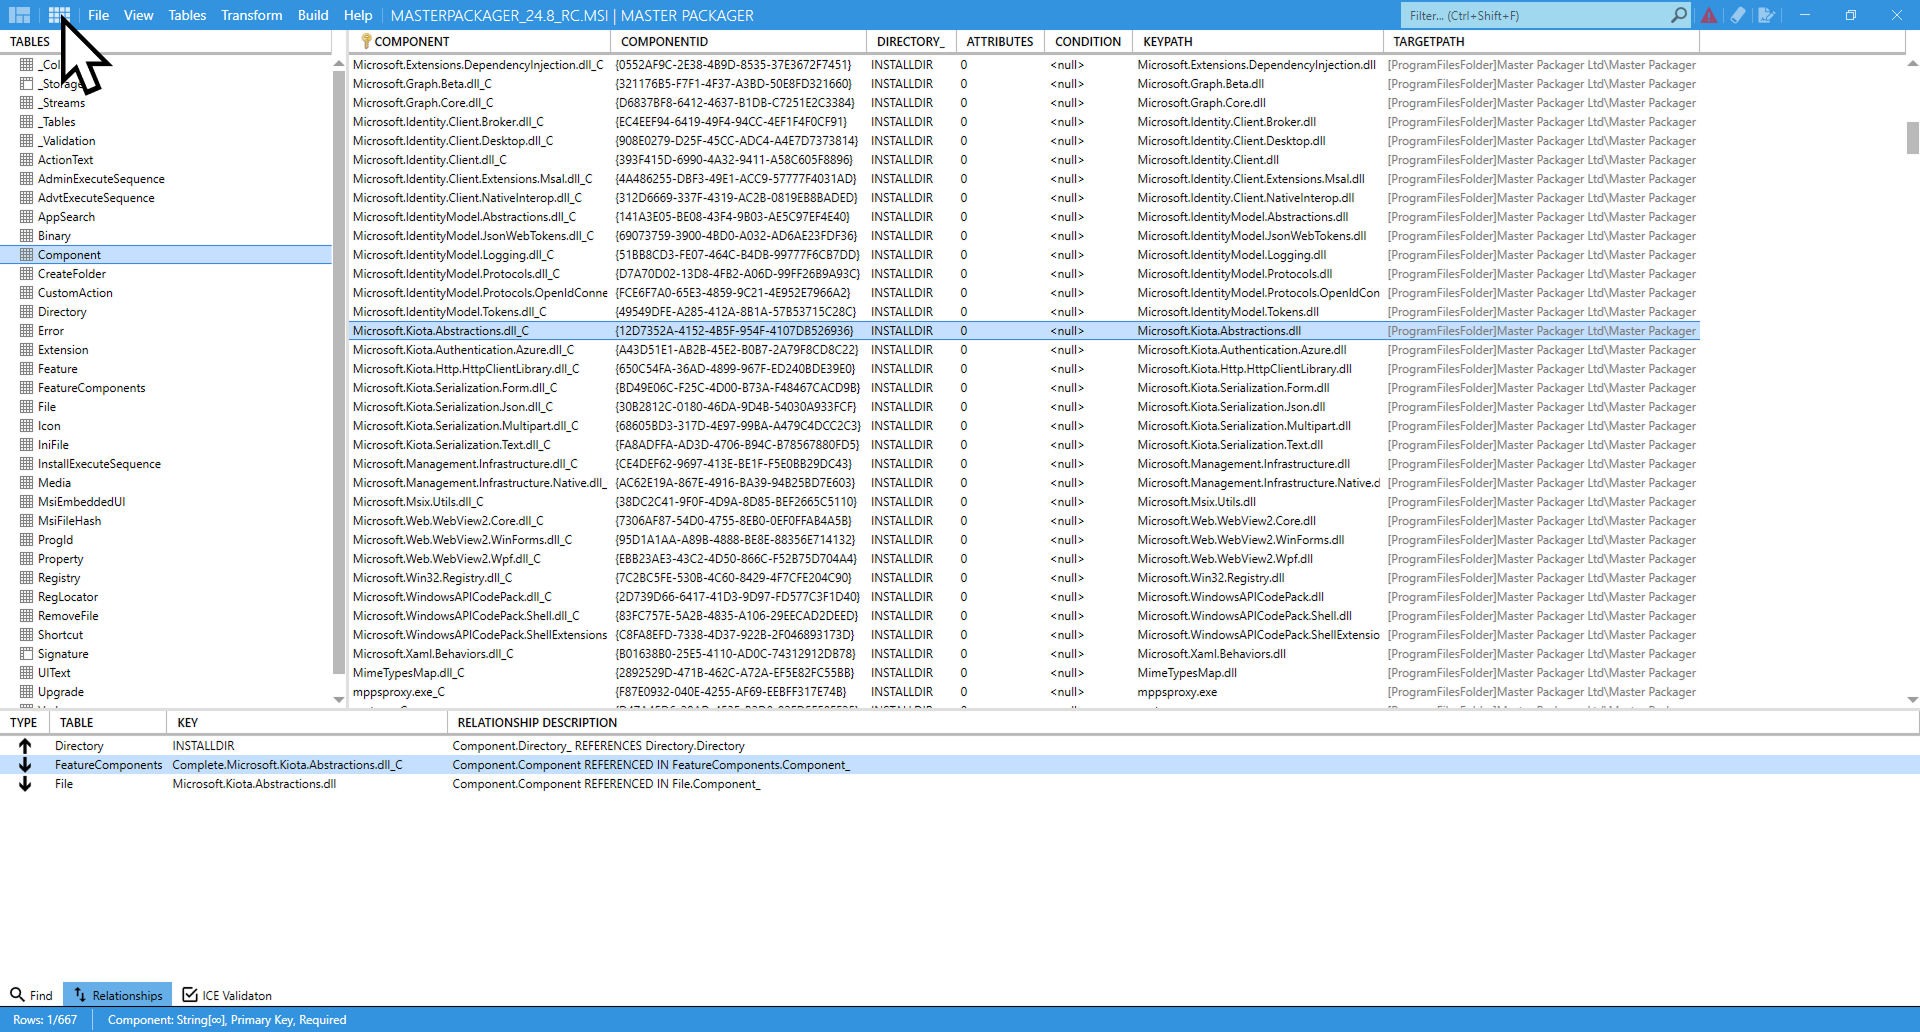1920x1032 pixels.
Task: Click the signing pen document icon
Action: point(1767,15)
